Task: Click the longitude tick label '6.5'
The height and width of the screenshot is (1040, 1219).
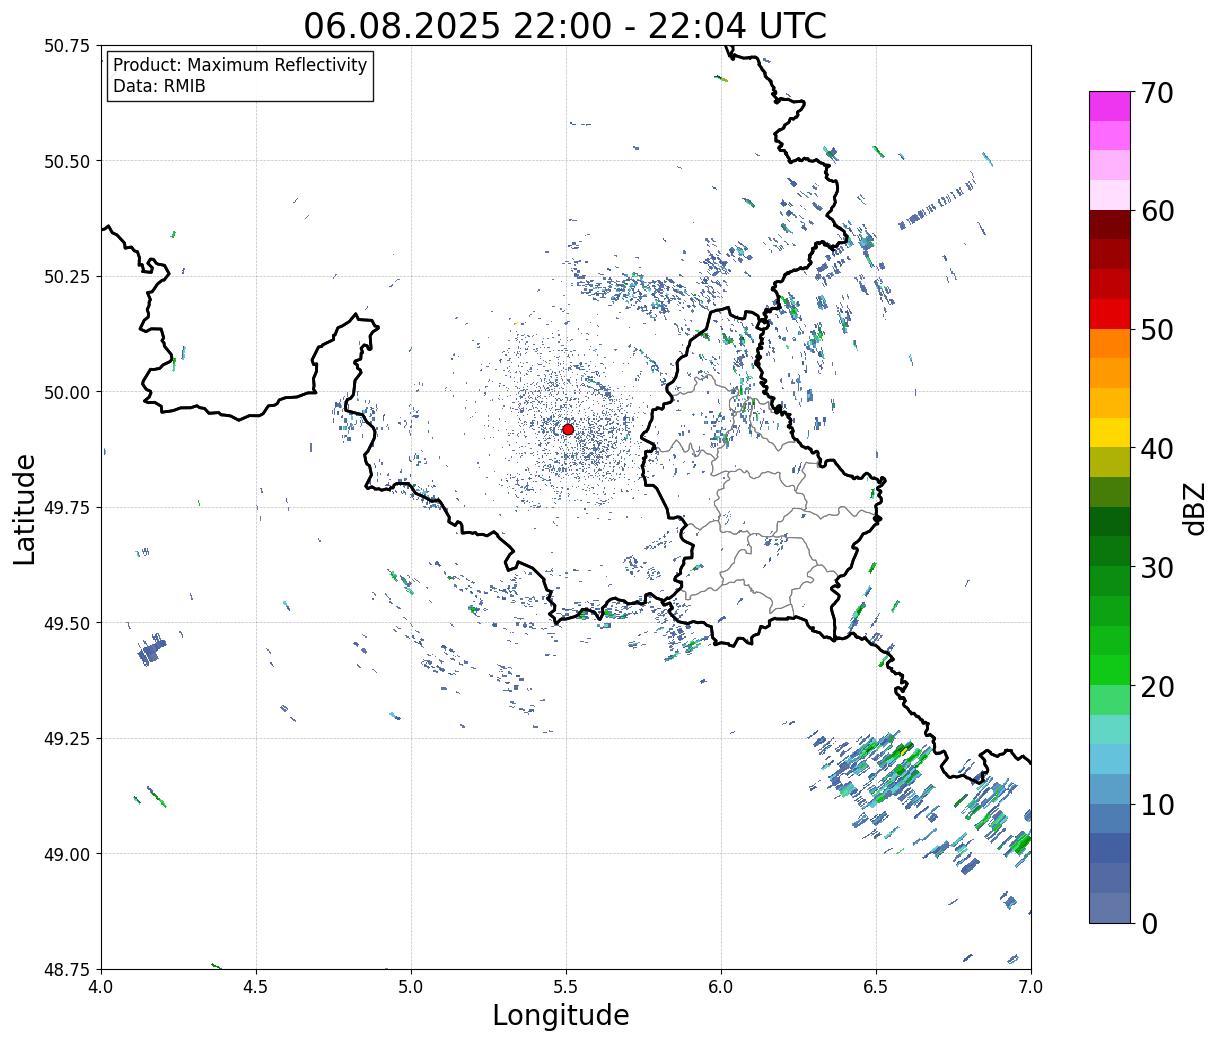Action: [x=876, y=987]
